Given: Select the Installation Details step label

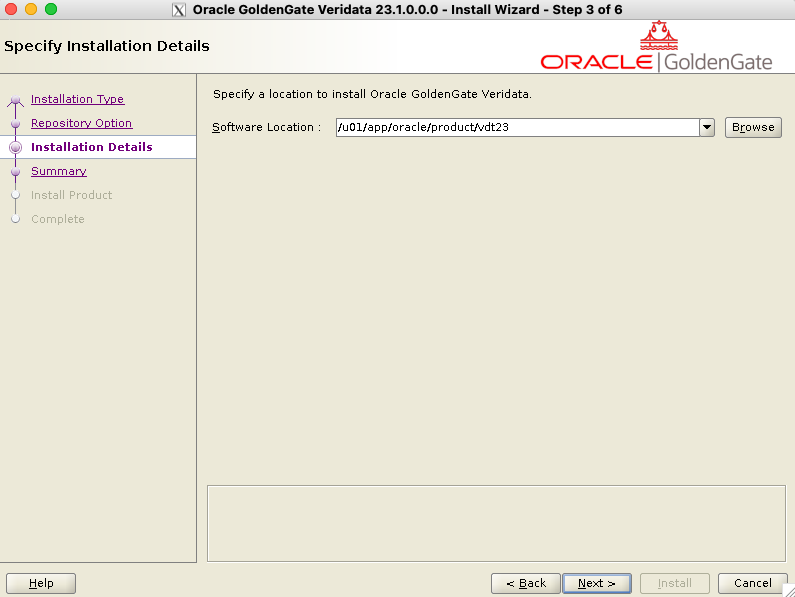Looking at the screenshot, I should coord(91,147).
